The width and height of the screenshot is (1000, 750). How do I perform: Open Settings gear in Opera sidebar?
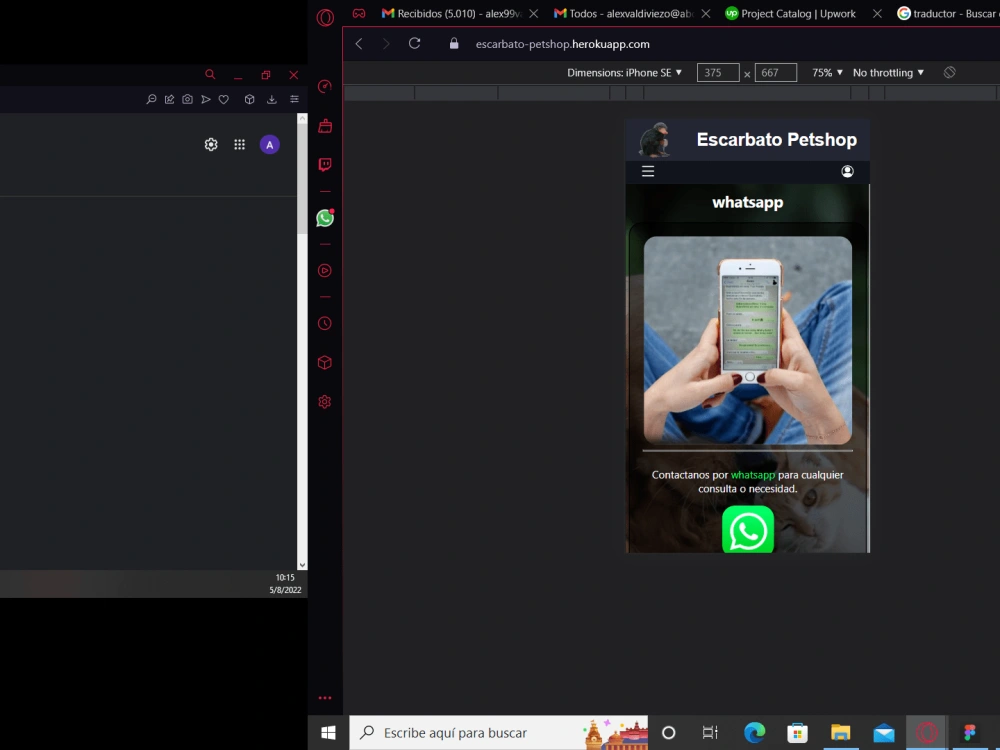point(325,402)
